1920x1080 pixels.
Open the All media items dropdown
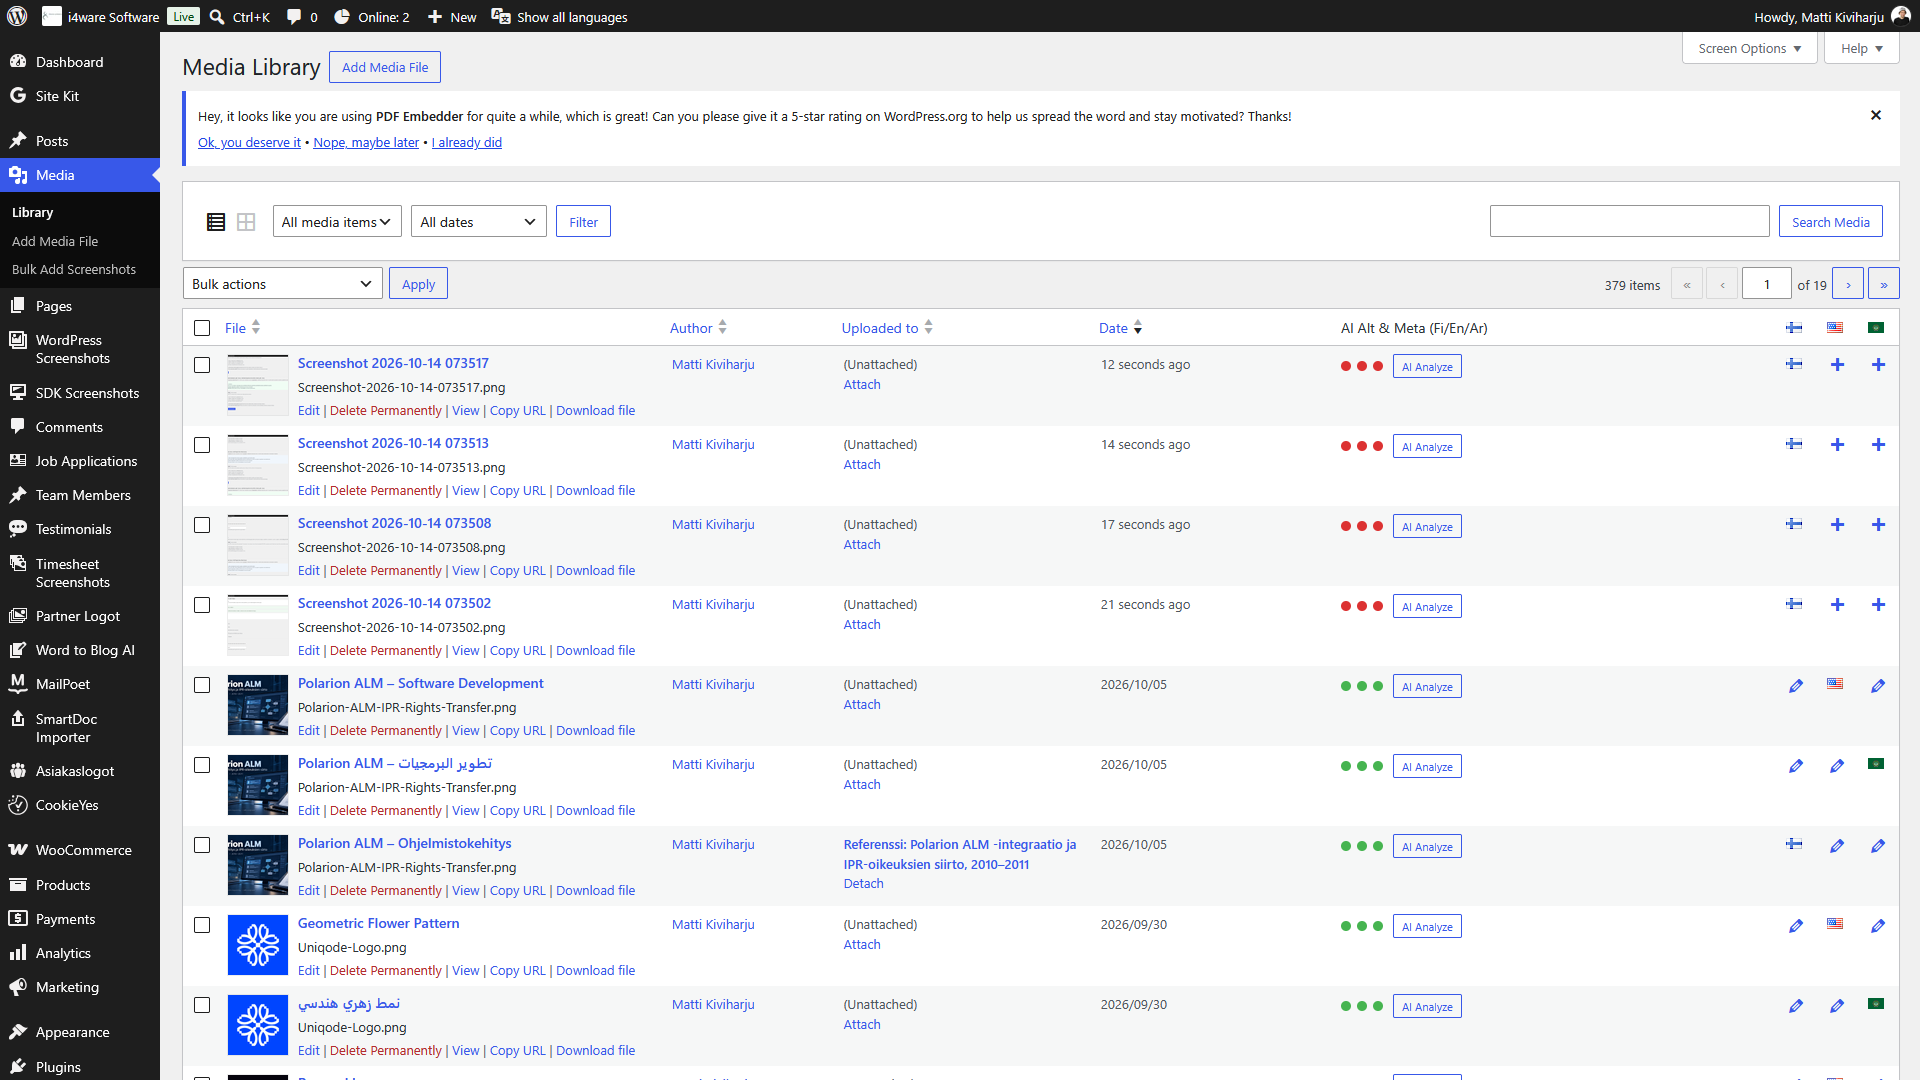337,222
